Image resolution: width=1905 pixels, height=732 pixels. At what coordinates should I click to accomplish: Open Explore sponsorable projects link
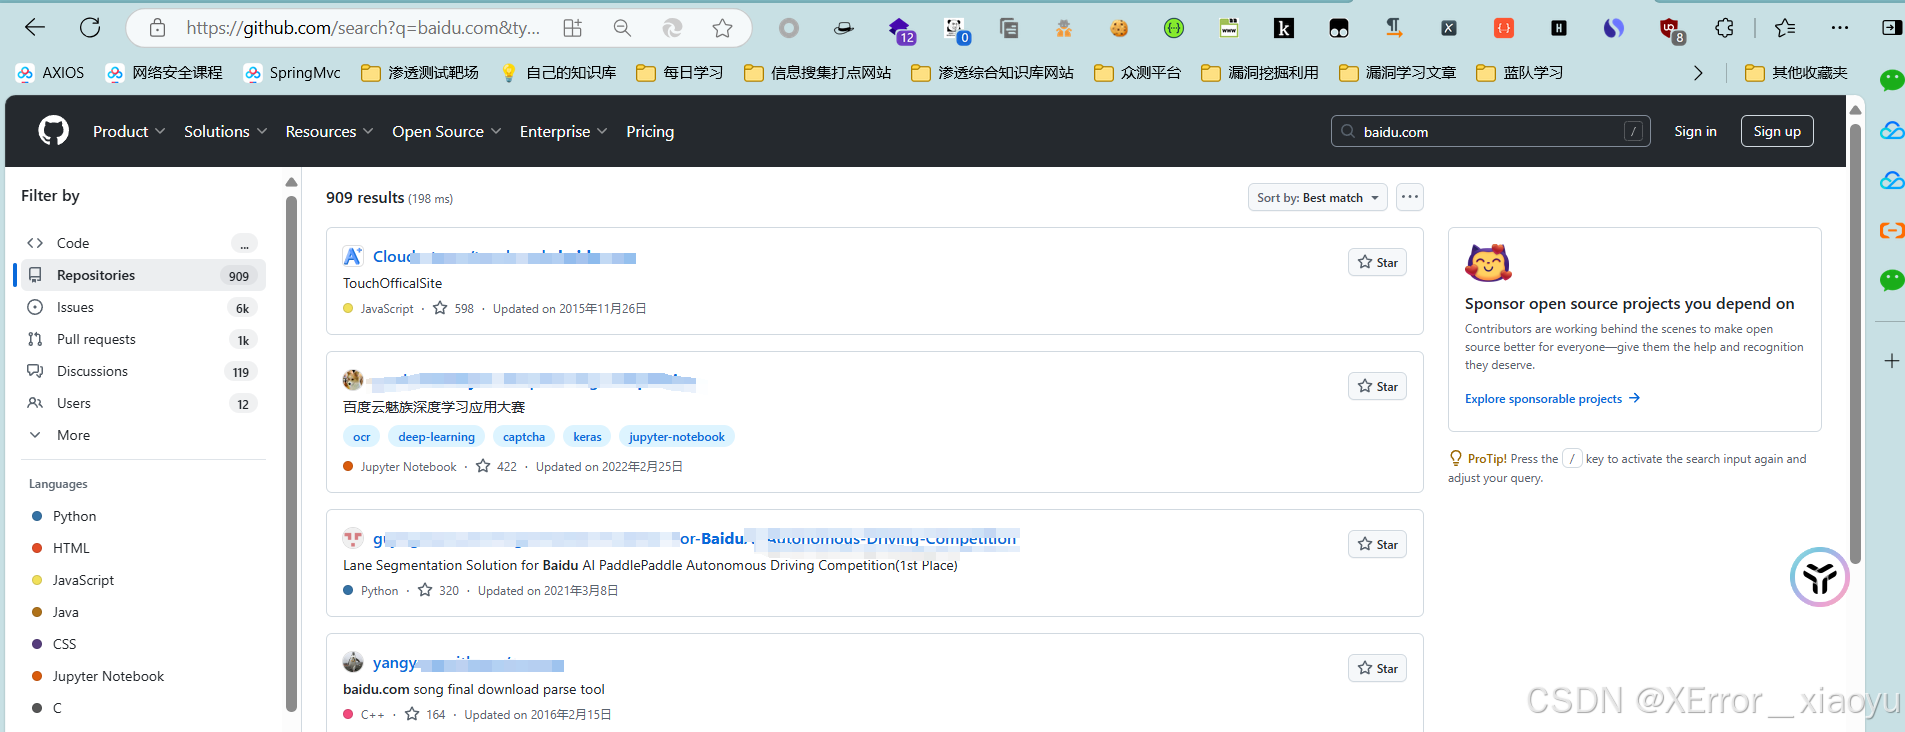(x=1552, y=398)
